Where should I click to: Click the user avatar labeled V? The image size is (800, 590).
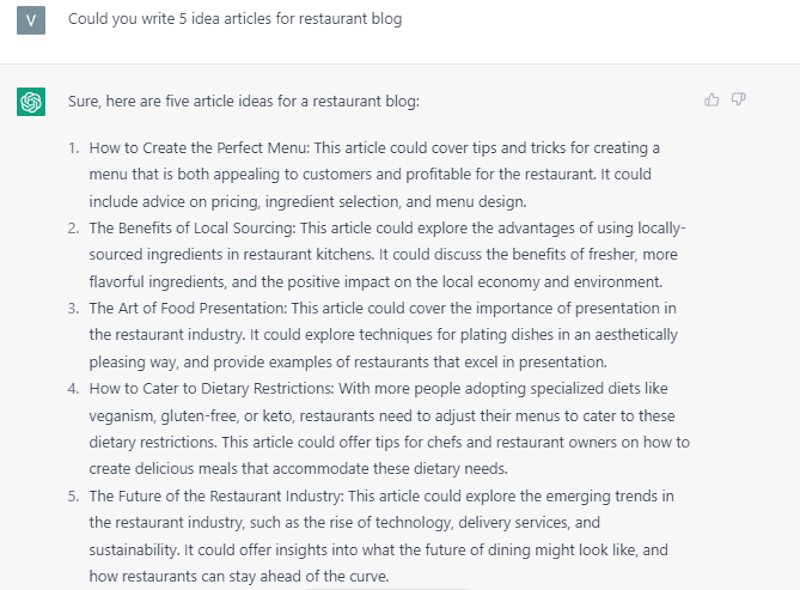[x=31, y=20]
